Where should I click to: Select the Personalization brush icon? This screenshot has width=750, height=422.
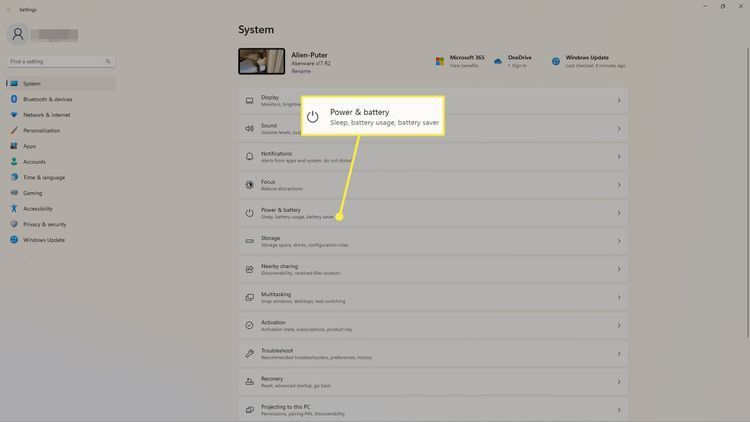click(x=14, y=130)
